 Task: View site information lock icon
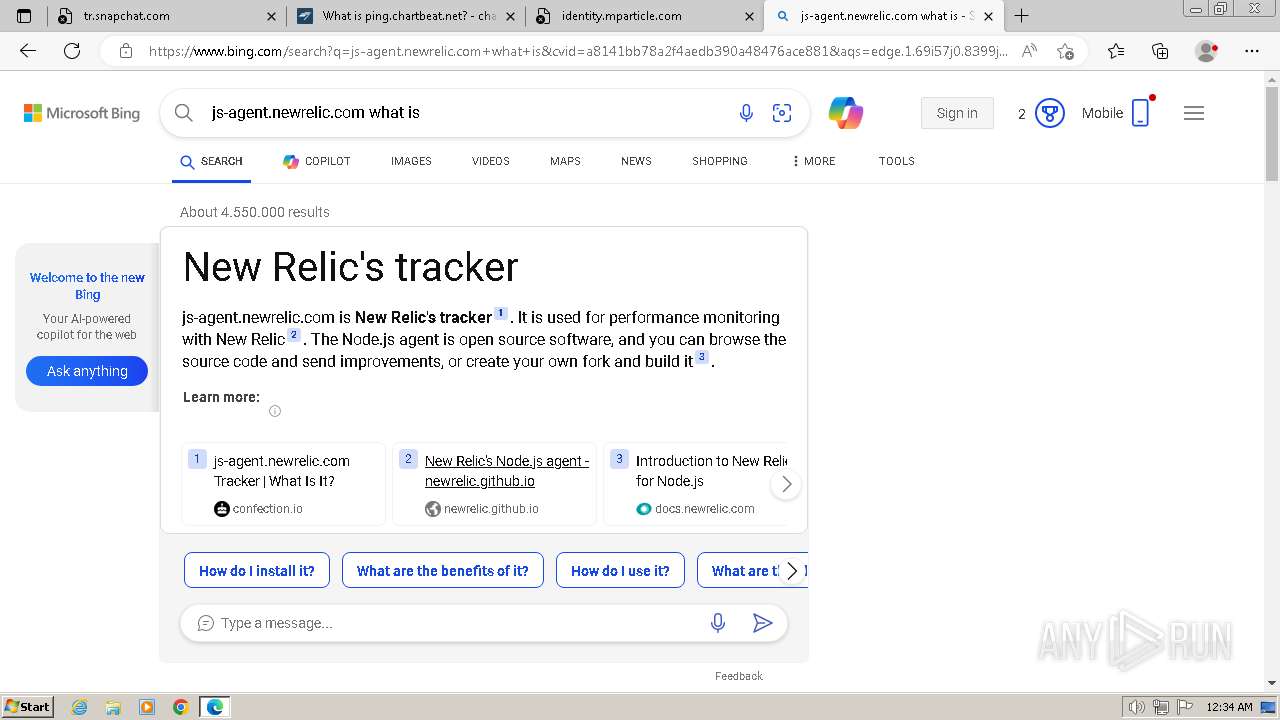(x=125, y=51)
